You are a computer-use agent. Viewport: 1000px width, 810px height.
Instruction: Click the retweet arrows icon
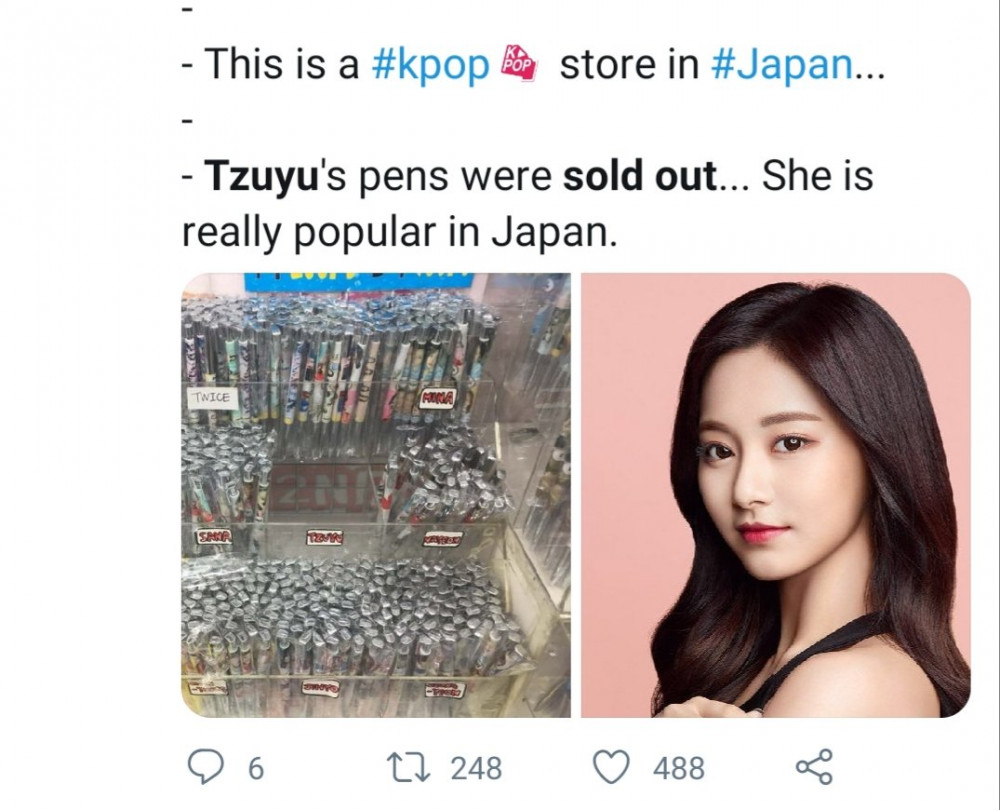pyautogui.click(x=407, y=767)
